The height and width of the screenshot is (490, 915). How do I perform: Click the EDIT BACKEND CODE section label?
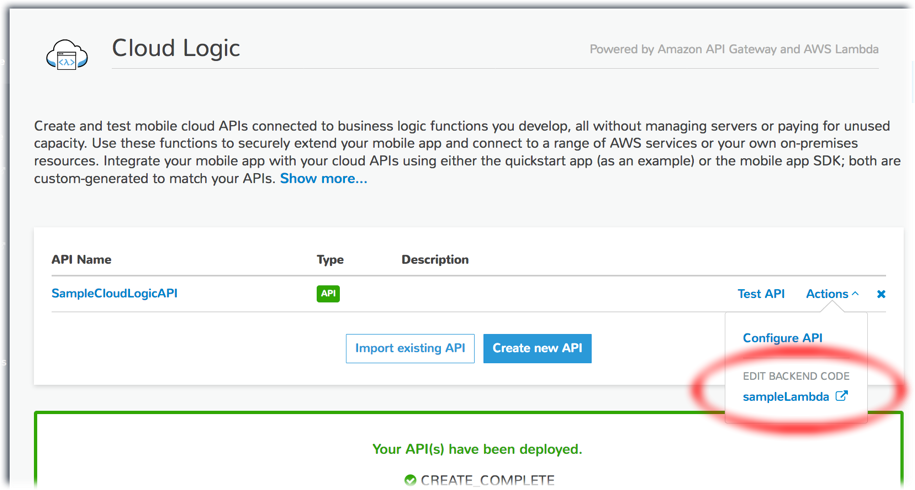[x=796, y=376]
